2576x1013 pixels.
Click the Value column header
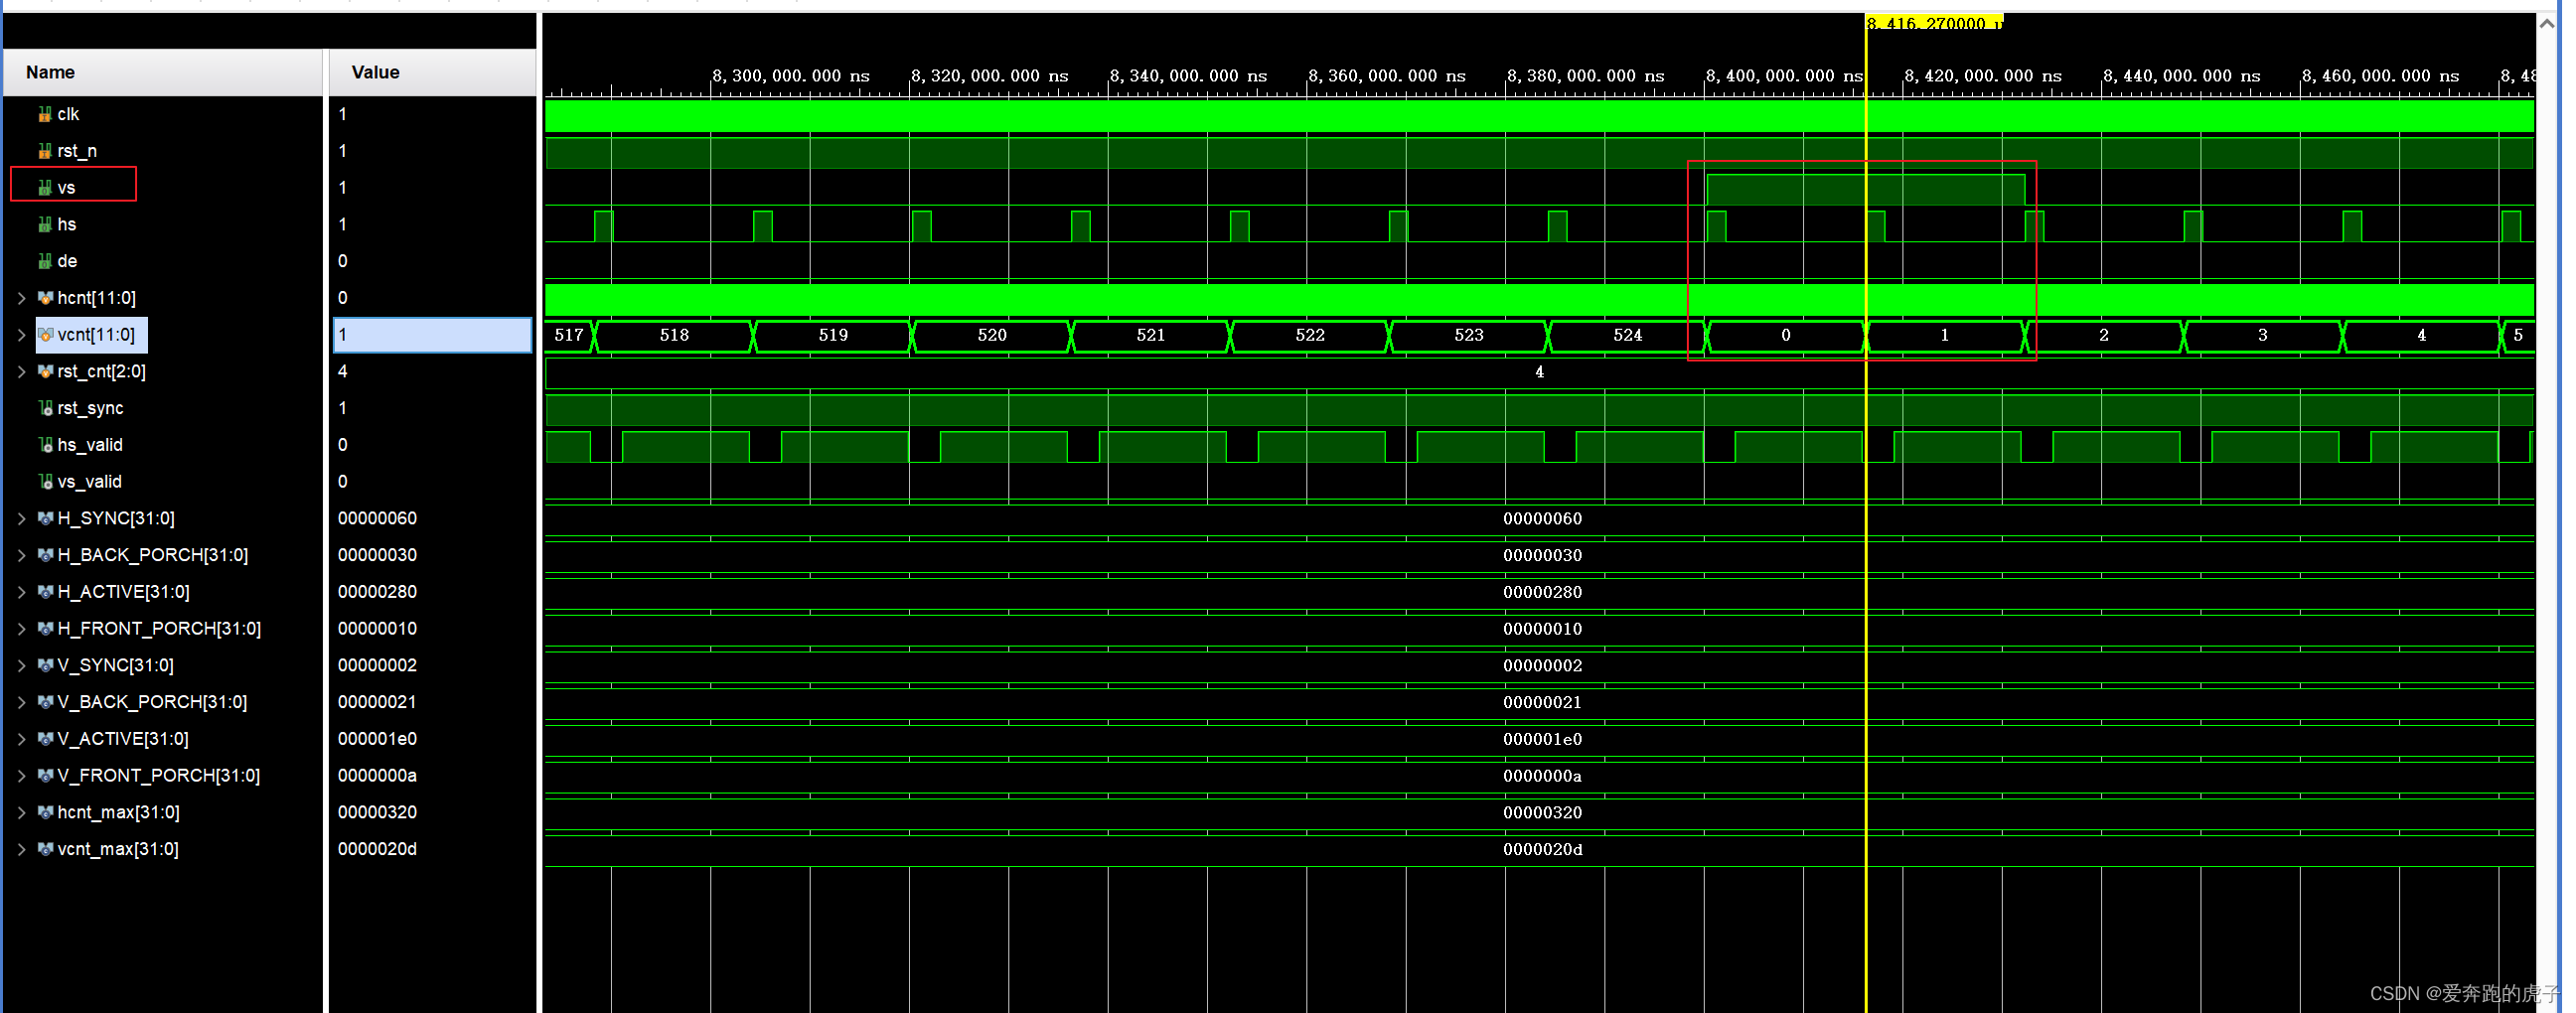tap(374, 72)
